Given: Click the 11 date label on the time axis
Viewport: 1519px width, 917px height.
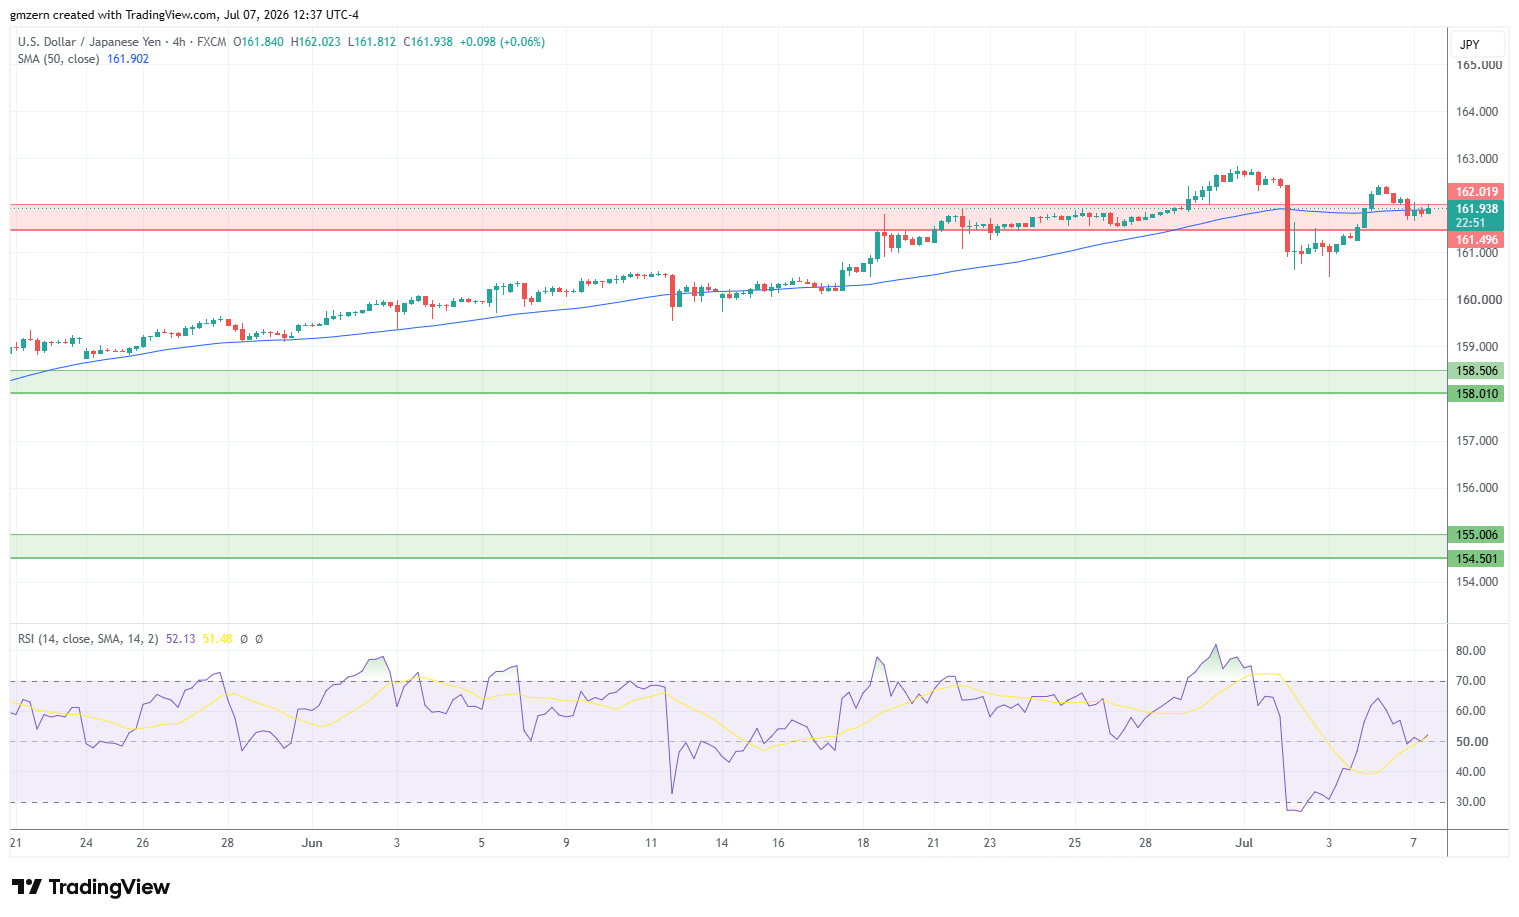Looking at the screenshot, I should pos(651,843).
